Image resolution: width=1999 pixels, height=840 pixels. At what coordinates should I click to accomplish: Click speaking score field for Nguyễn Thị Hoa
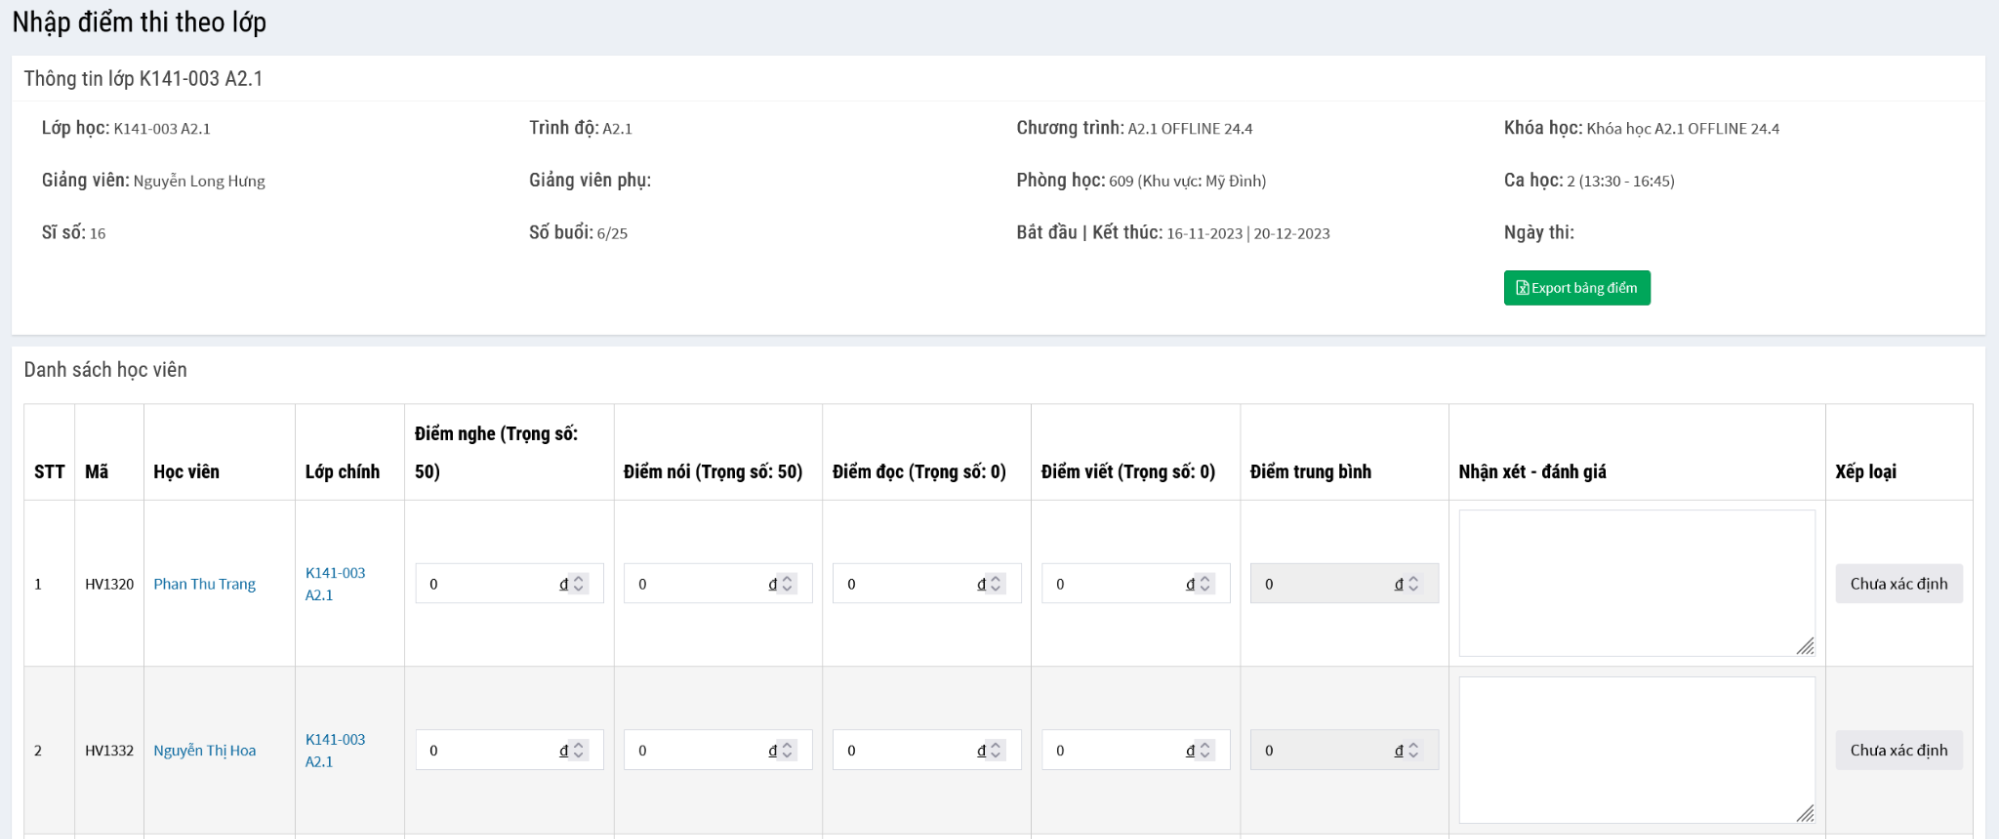tap(697, 750)
